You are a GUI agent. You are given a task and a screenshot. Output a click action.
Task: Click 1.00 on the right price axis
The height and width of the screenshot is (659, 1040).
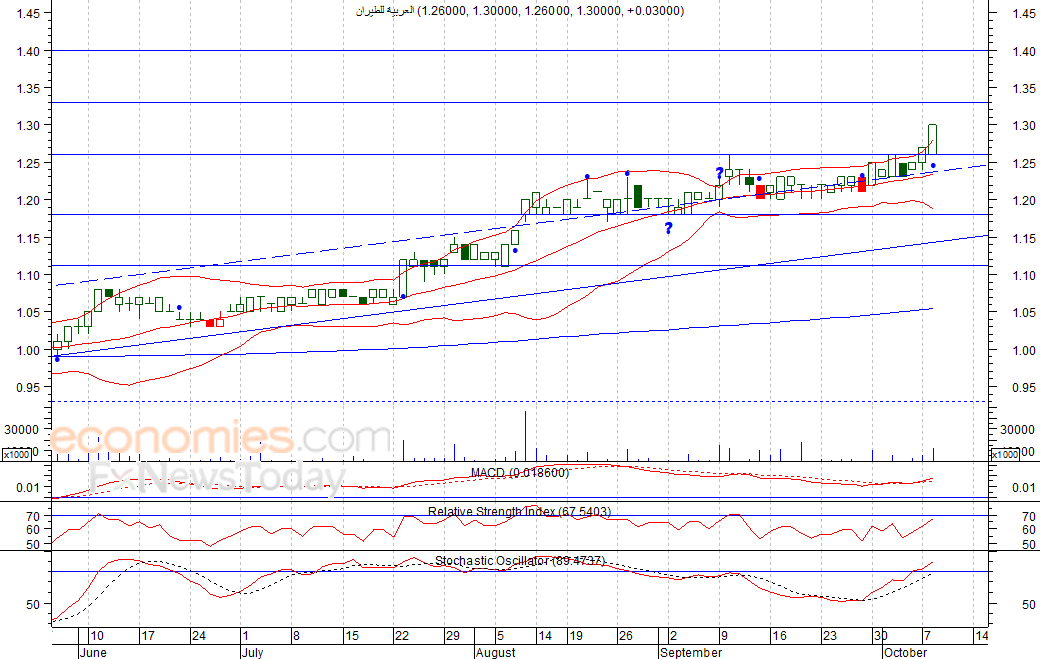(1024, 350)
